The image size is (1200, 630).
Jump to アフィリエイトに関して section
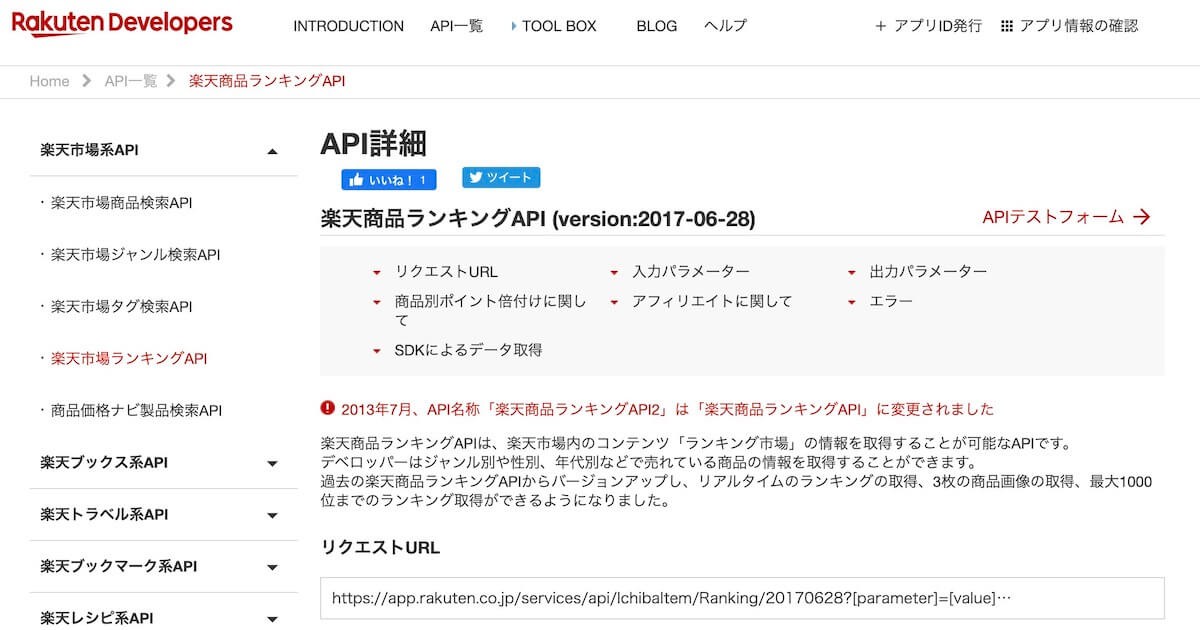click(x=712, y=301)
